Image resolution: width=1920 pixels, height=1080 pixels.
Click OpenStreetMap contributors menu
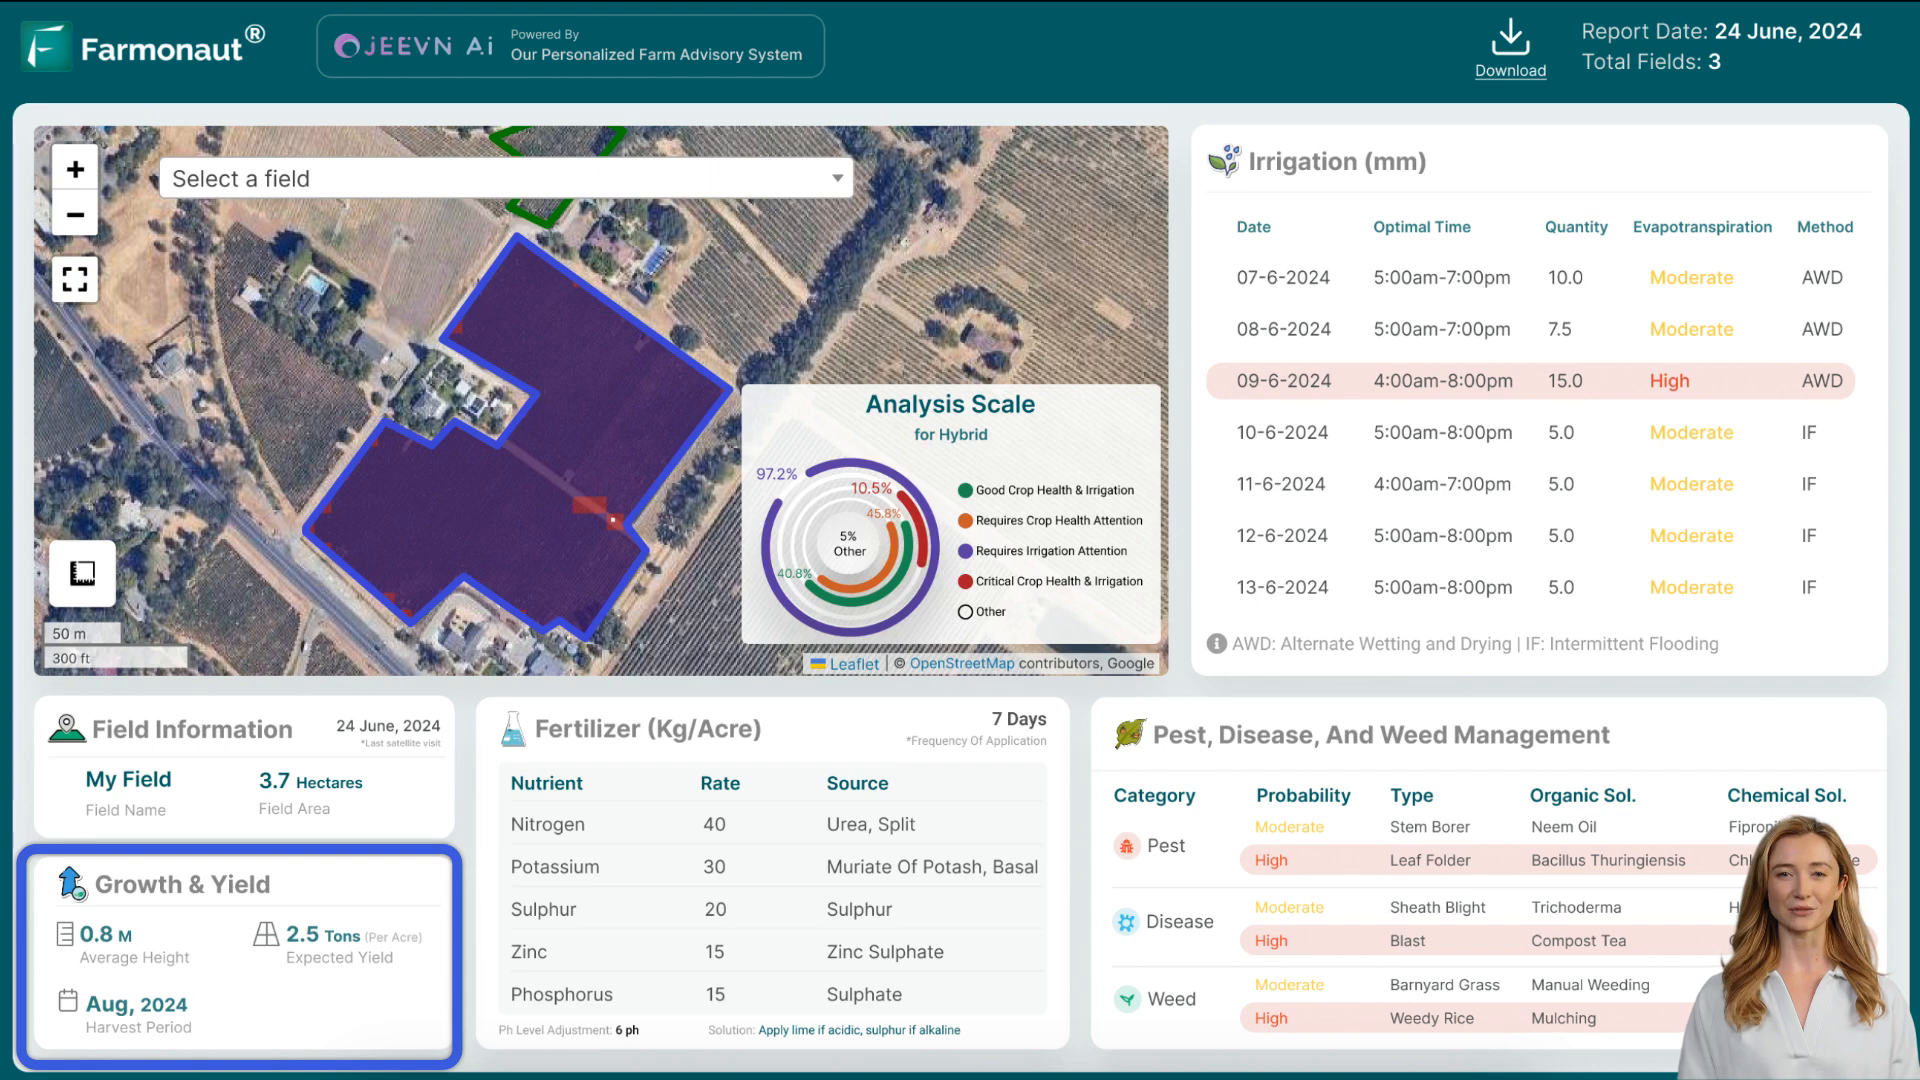[963, 662]
